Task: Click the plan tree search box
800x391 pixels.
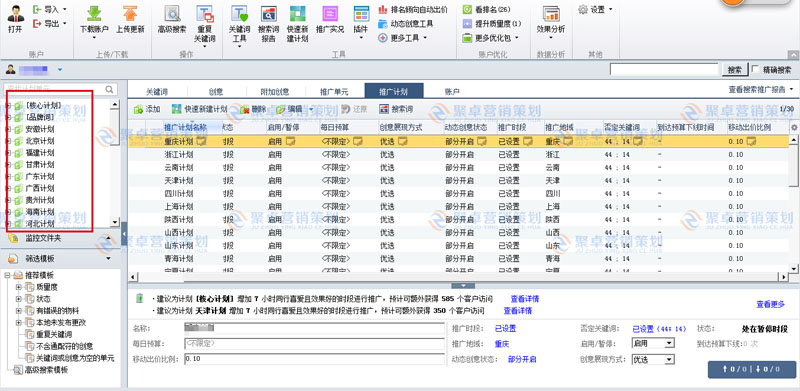Action: coord(61,89)
